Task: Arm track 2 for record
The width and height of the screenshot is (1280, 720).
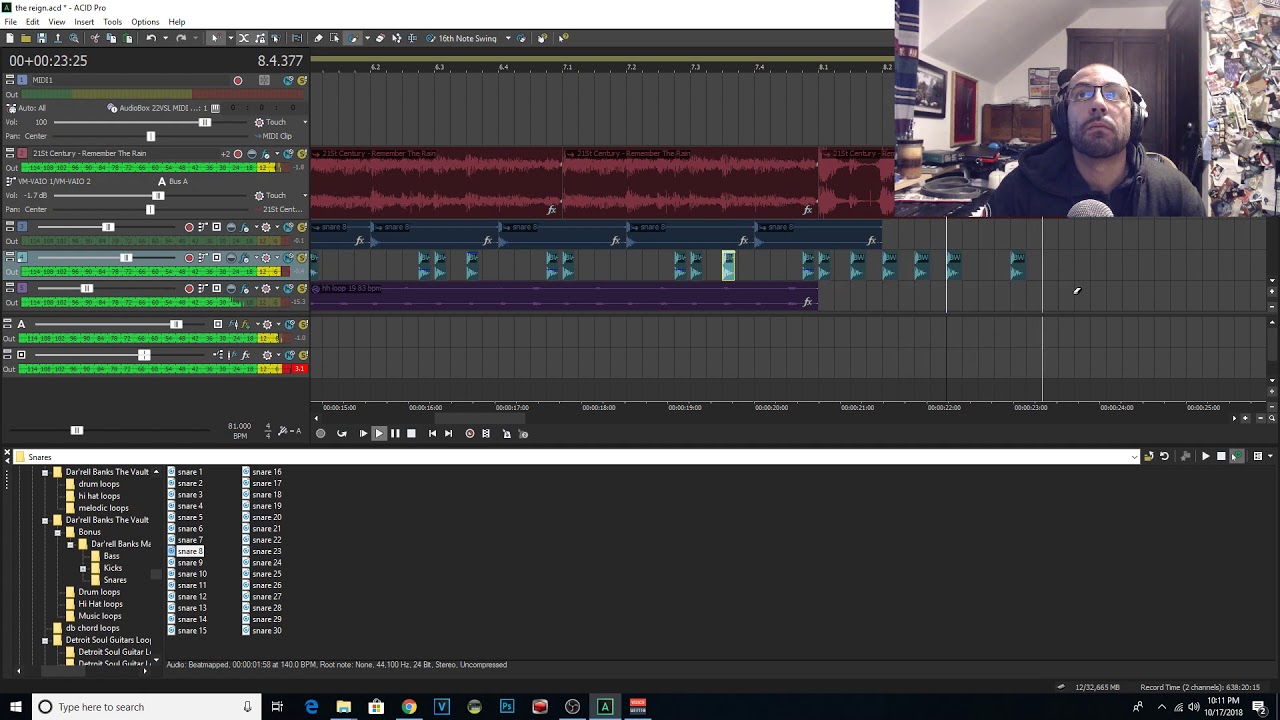Action: 237,154
